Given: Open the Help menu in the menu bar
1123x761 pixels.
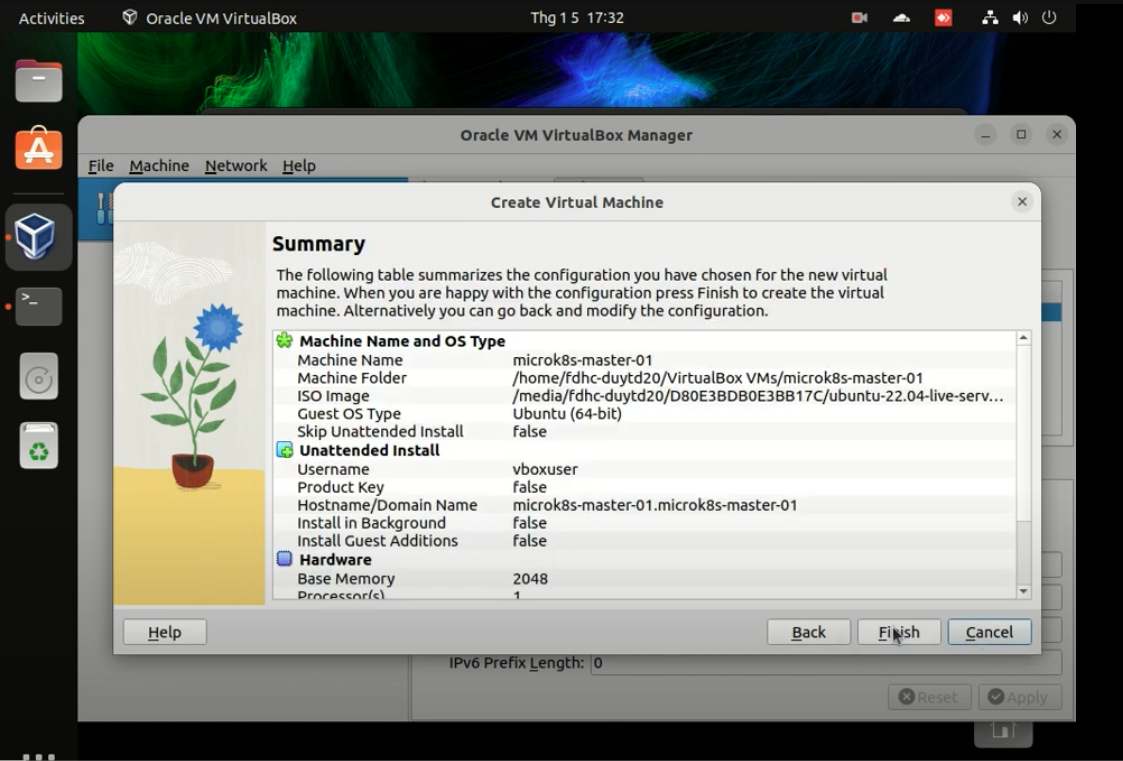Looking at the screenshot, I should [298, 165].
